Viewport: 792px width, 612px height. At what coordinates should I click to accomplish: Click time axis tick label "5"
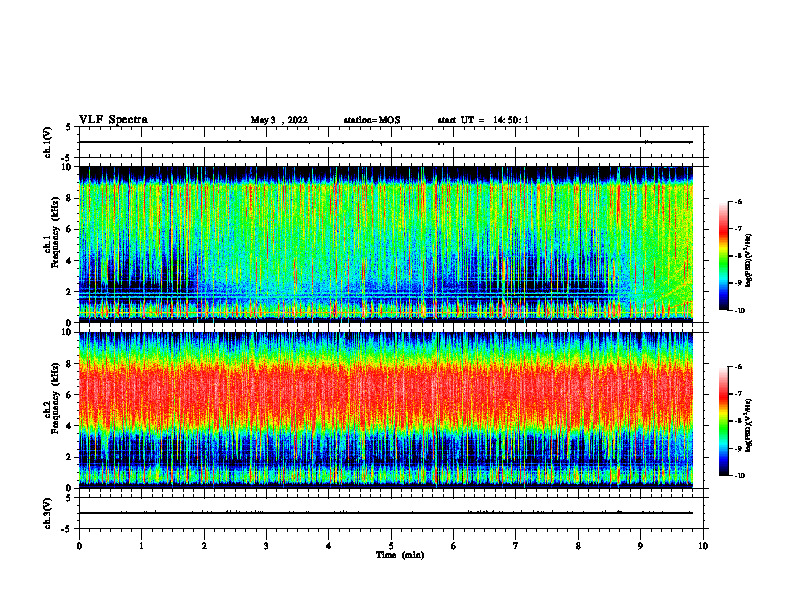click(x=391, y=546)
